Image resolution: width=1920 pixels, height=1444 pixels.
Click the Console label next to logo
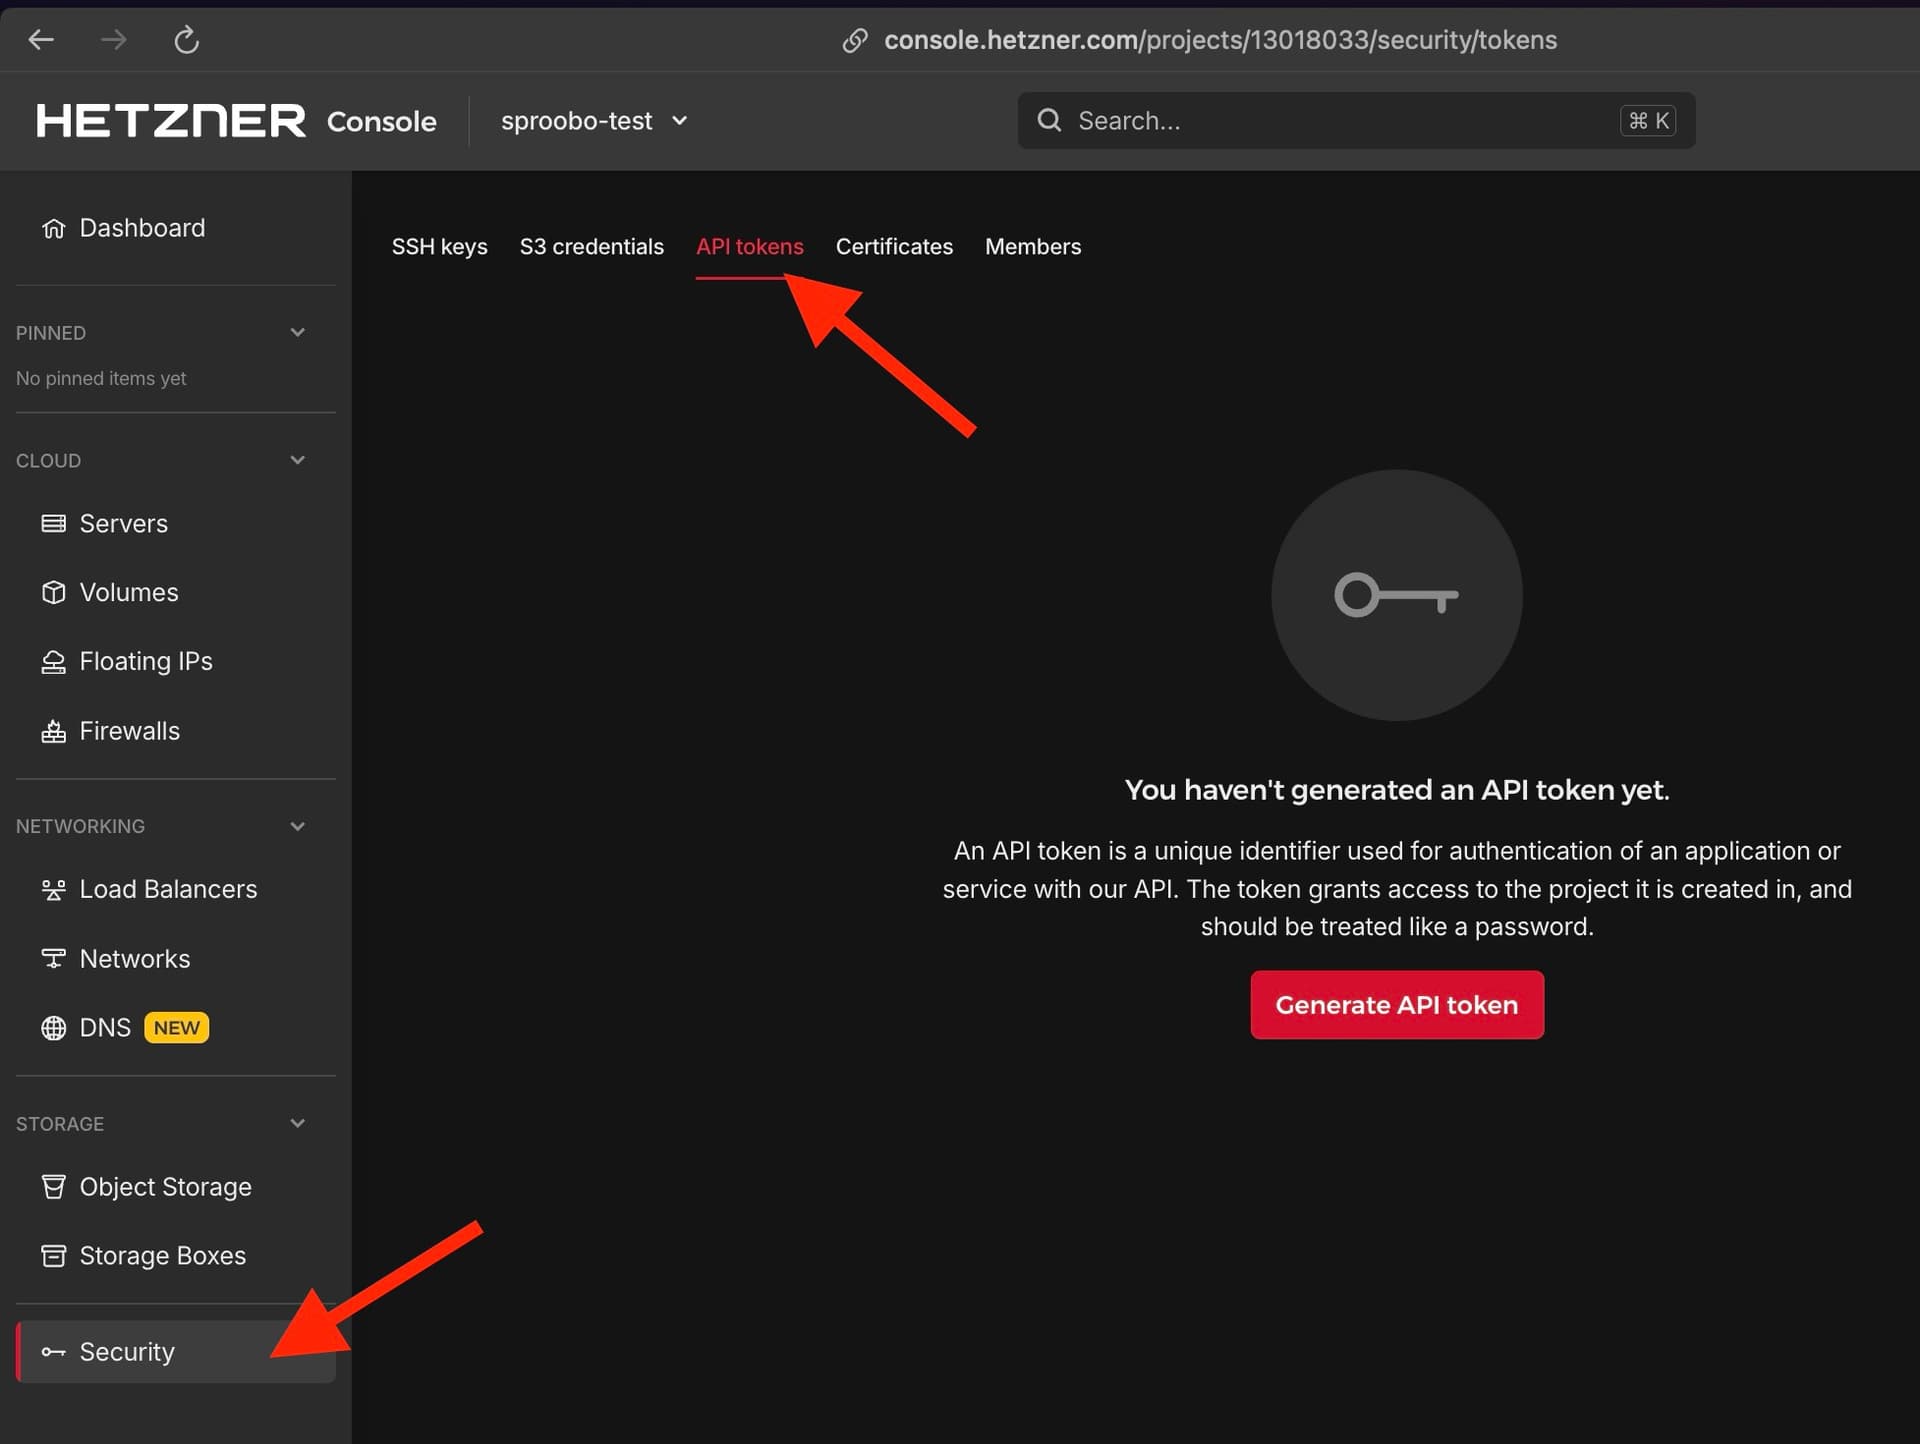coord(381,122)
